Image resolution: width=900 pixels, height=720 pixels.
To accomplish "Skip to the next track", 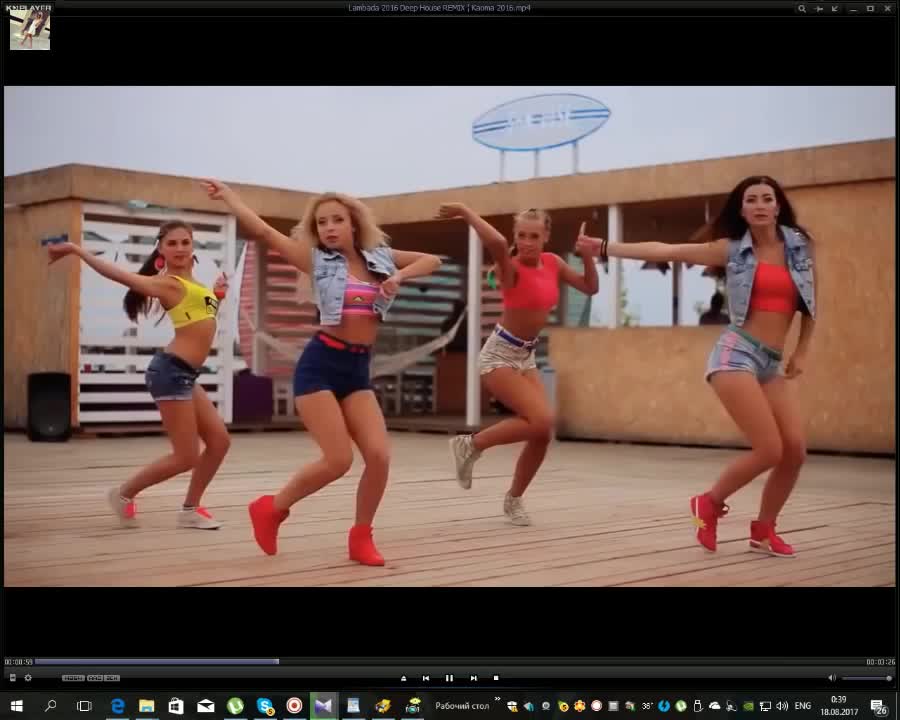I will click(473, 678).
